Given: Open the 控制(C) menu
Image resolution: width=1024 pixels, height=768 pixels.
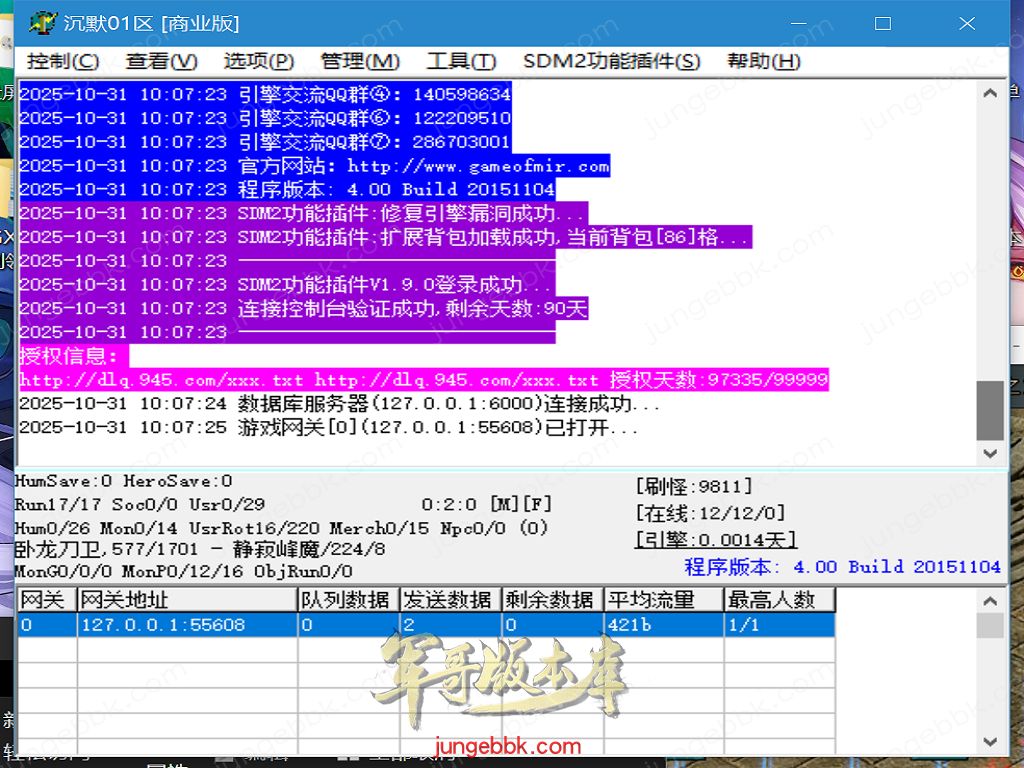Looking at the screenshot, I should coord(63,61).
